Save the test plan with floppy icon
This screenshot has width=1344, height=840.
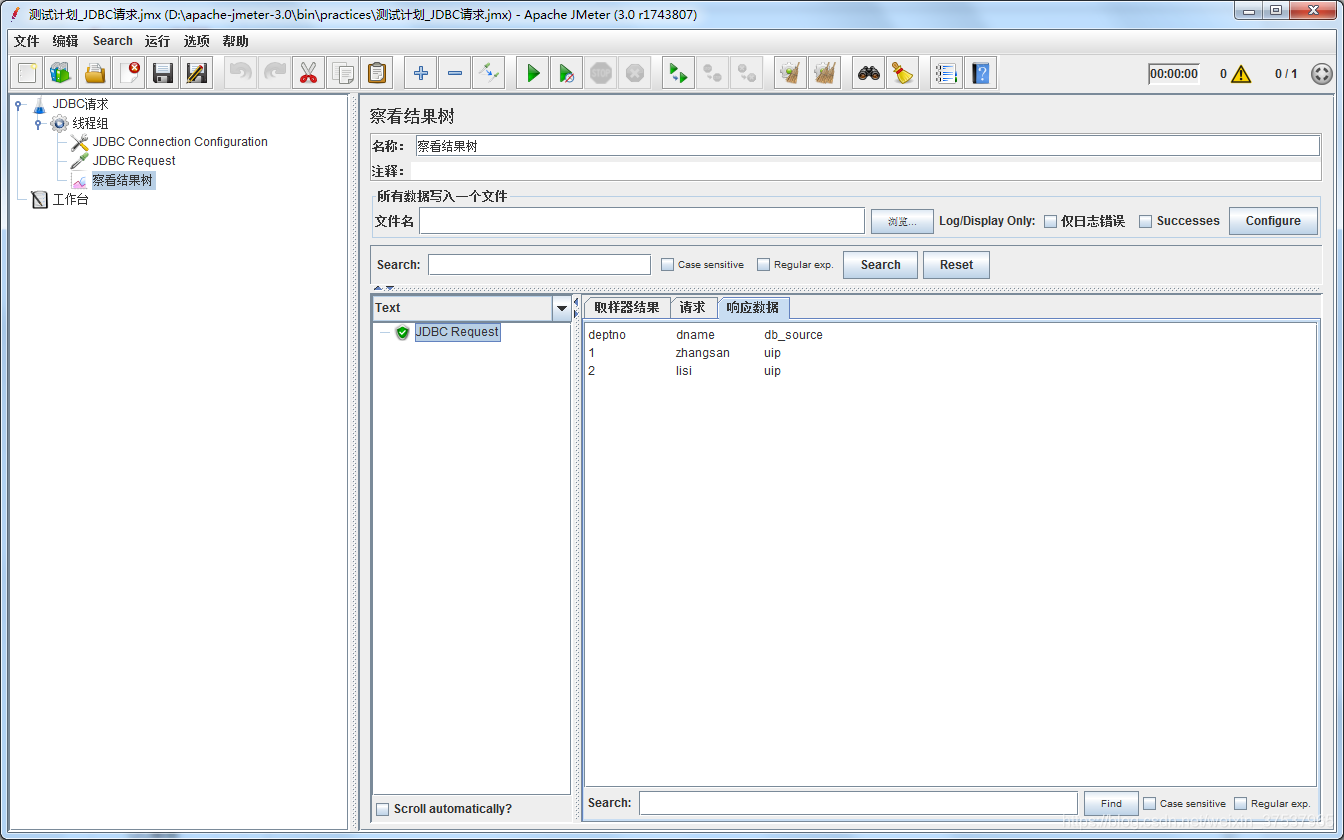(x=163, y=73)
